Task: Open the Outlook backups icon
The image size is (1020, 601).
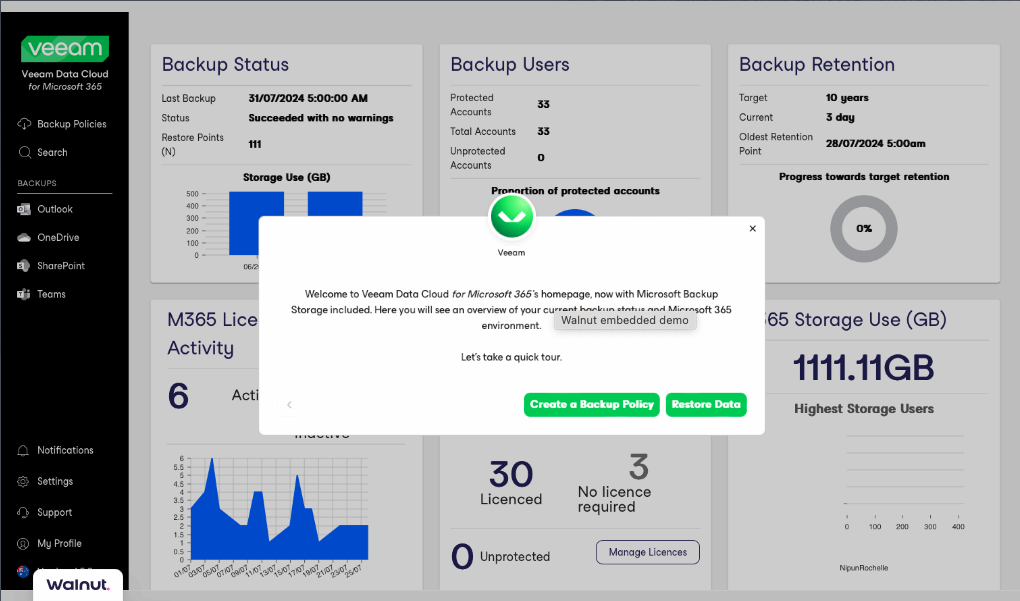Action: (24, 209)
